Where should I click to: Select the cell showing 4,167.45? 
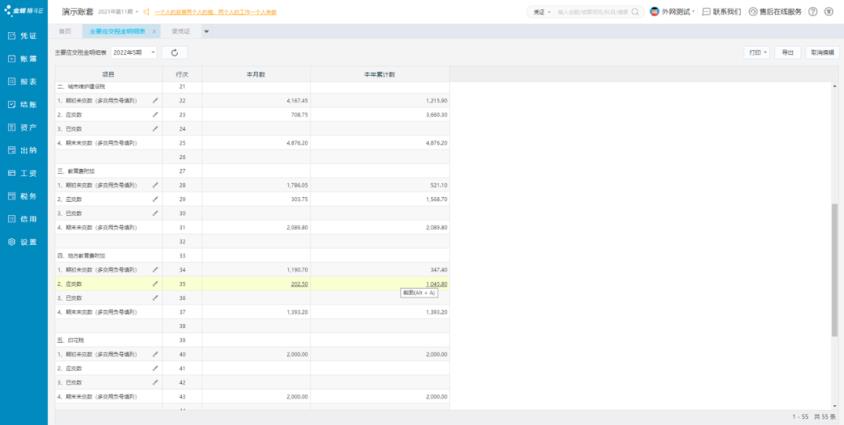(256, 101)
